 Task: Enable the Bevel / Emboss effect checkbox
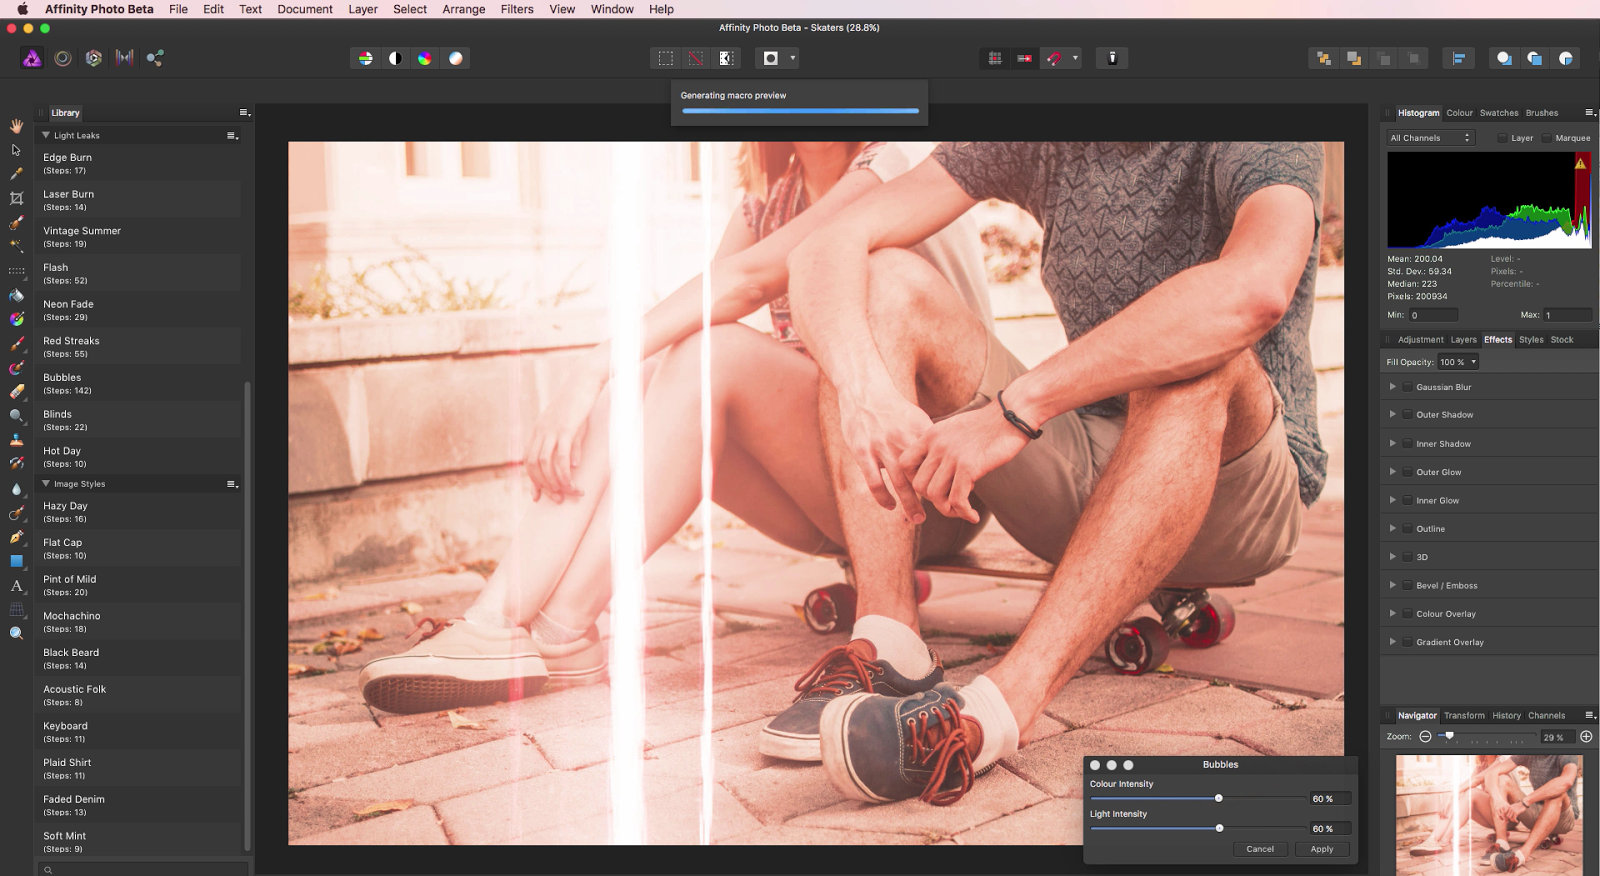click(x=1407, y=585)
